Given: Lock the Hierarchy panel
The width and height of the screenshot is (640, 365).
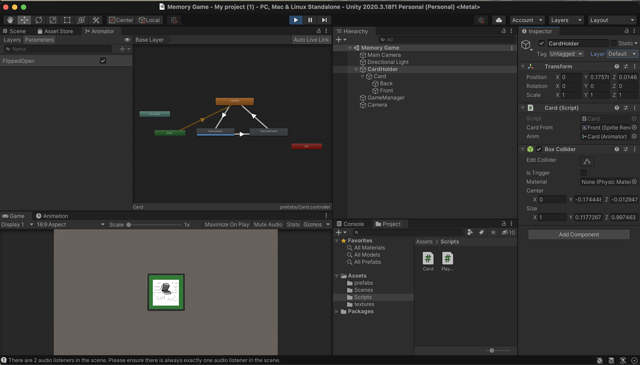Looking at the screenshot, I should [x=504, y=31].
